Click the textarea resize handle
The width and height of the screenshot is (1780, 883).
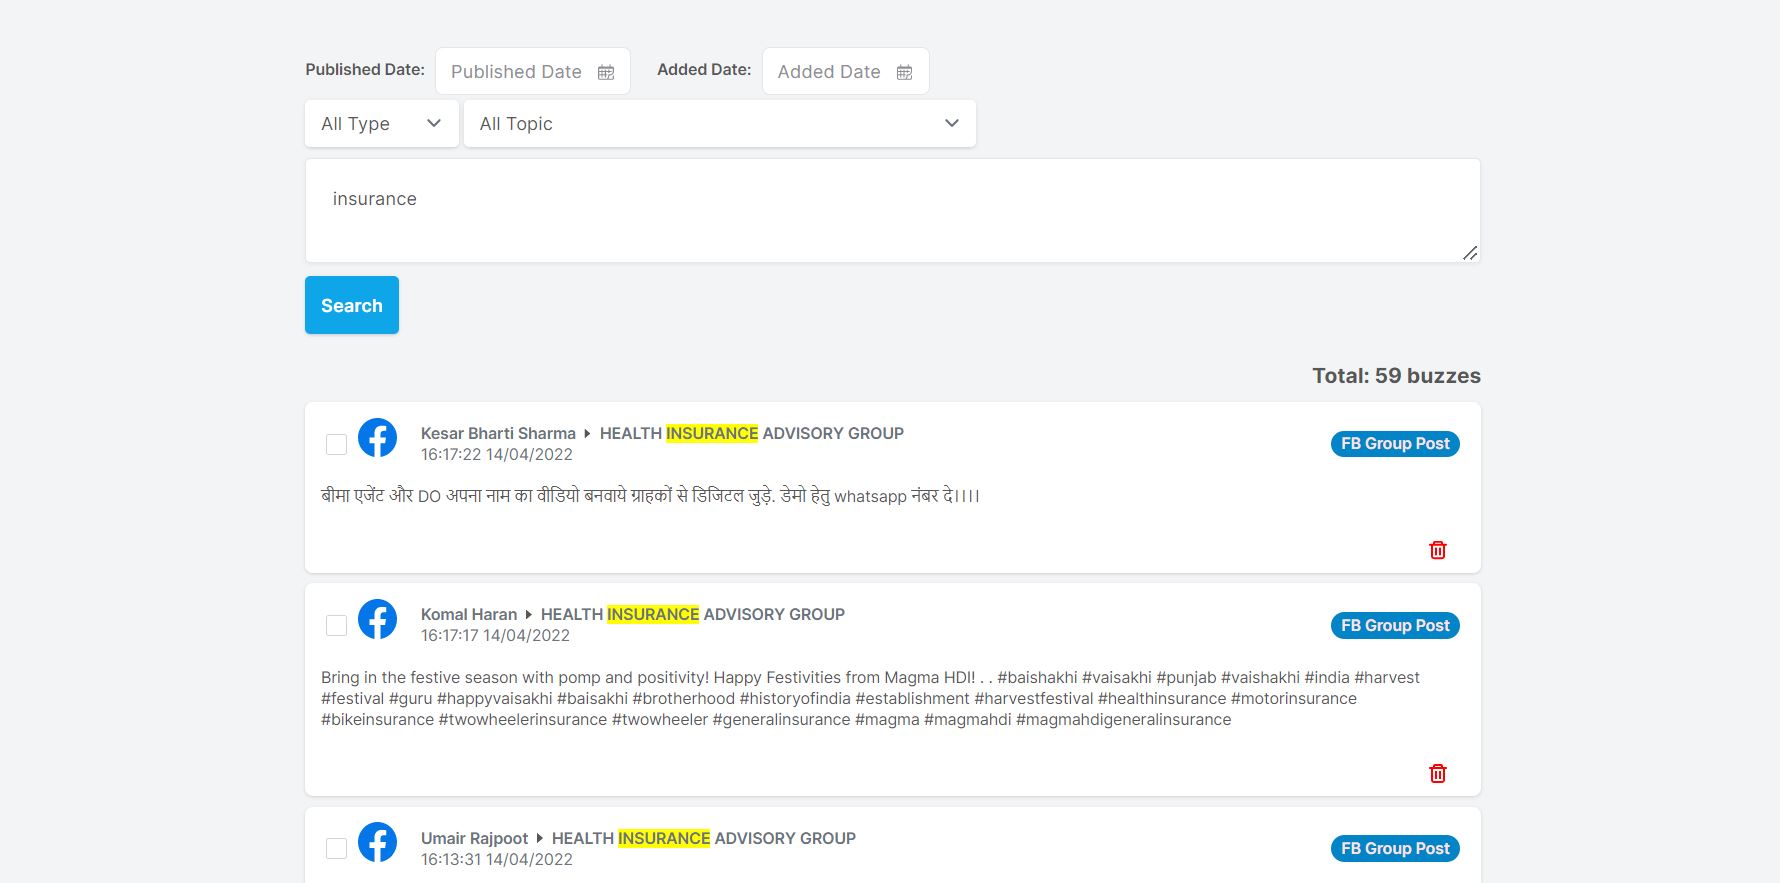tap(1470, 253)
